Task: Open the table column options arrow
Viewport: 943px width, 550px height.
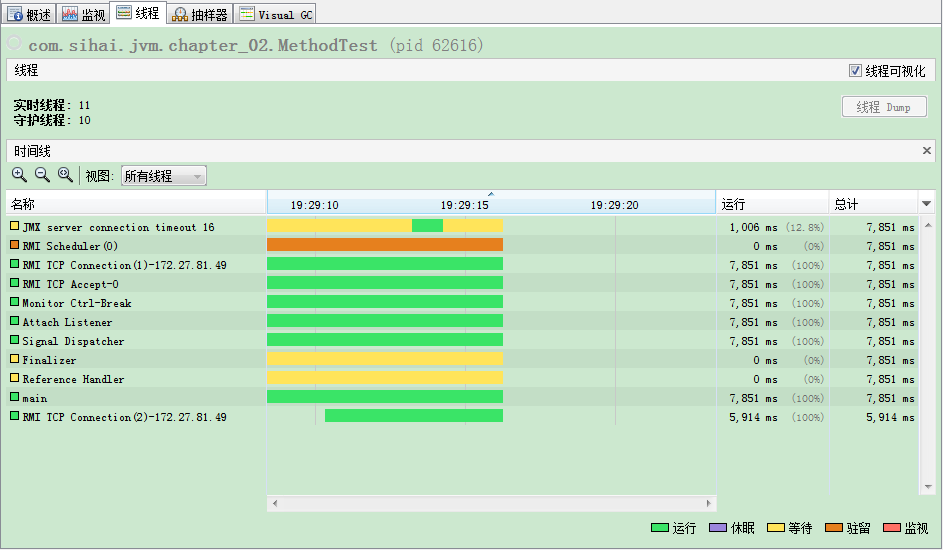Action: [x=926, y=204]
